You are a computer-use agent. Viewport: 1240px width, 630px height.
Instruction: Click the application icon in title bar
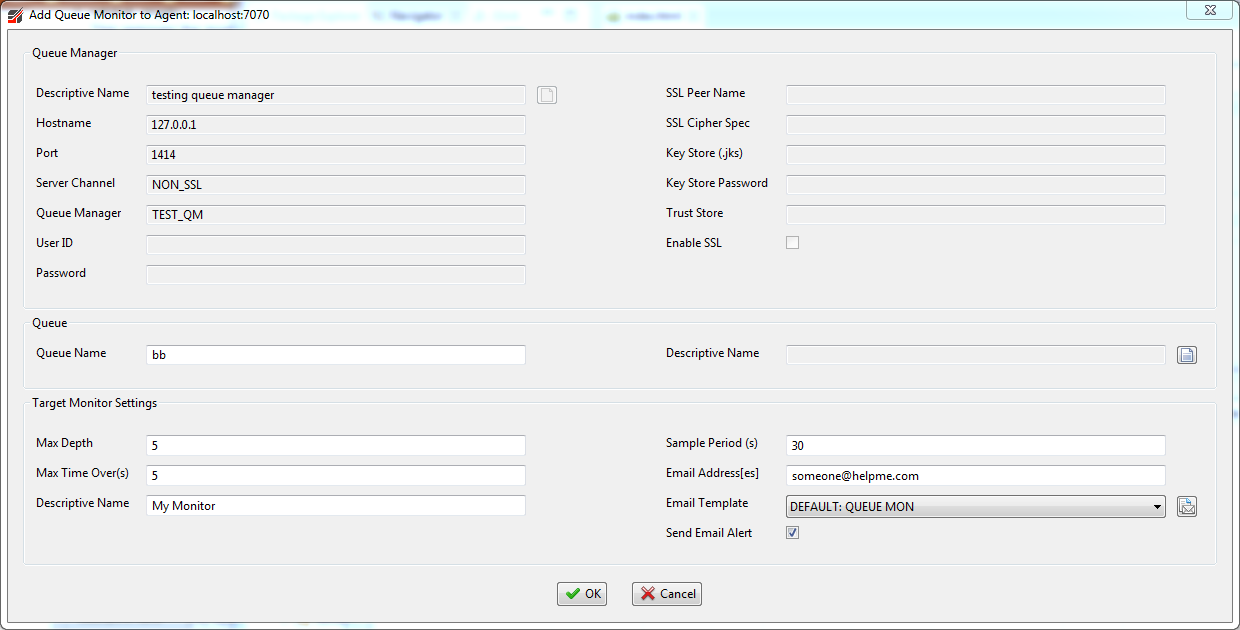pos(15,16)
